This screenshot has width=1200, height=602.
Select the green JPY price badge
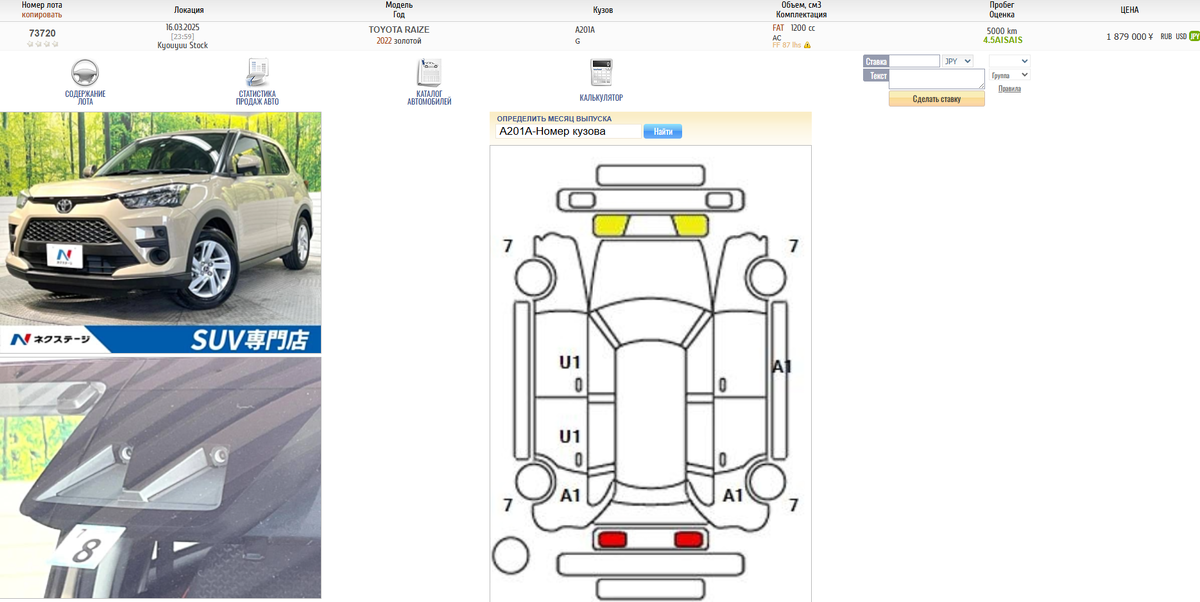pyautogui.click(x=1194, y=36)
